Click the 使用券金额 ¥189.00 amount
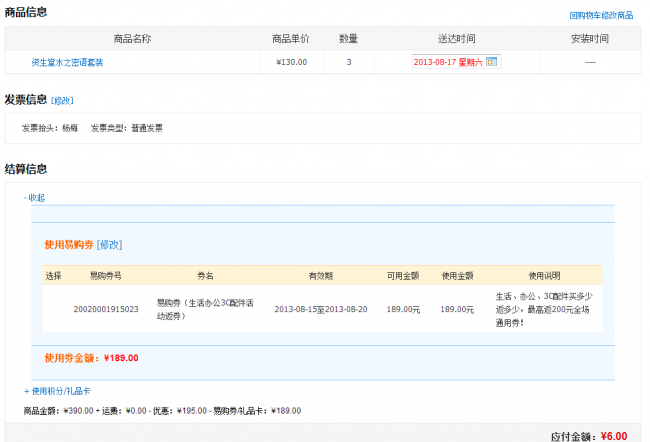Screen dimensions: 650x442 pyautogui.click(x=91, y=358)
